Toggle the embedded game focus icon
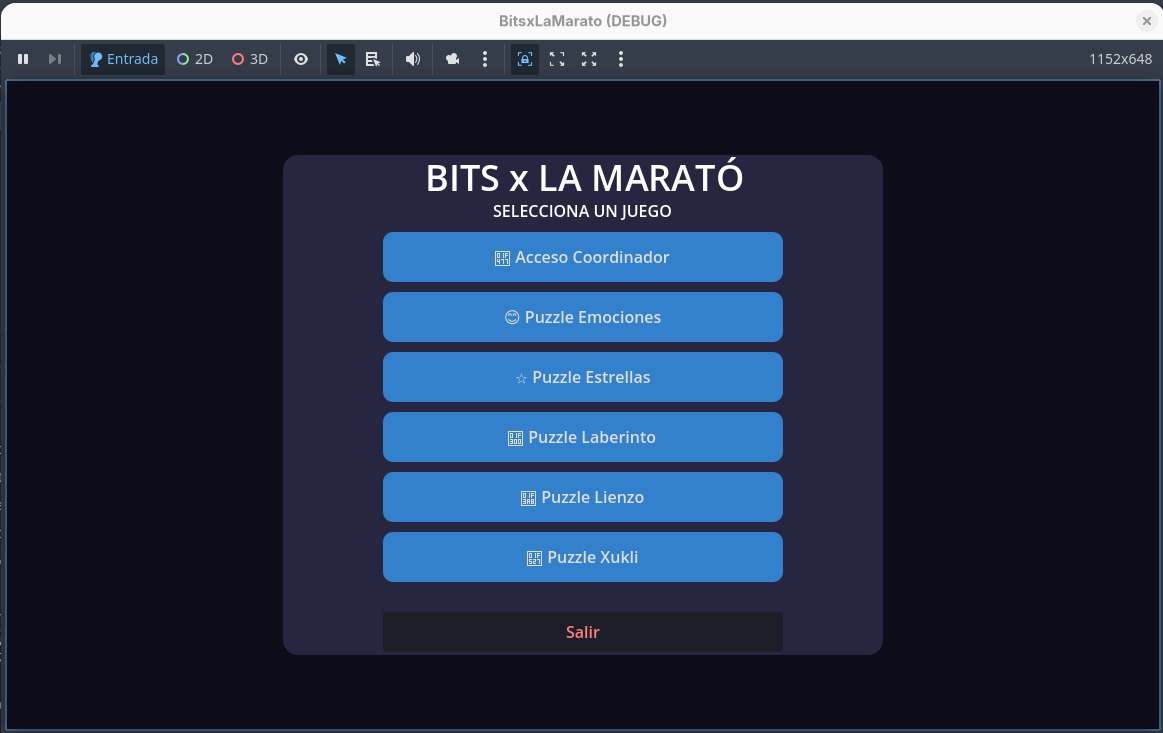This screenshot has width=1163, height=733. (524, 59)
